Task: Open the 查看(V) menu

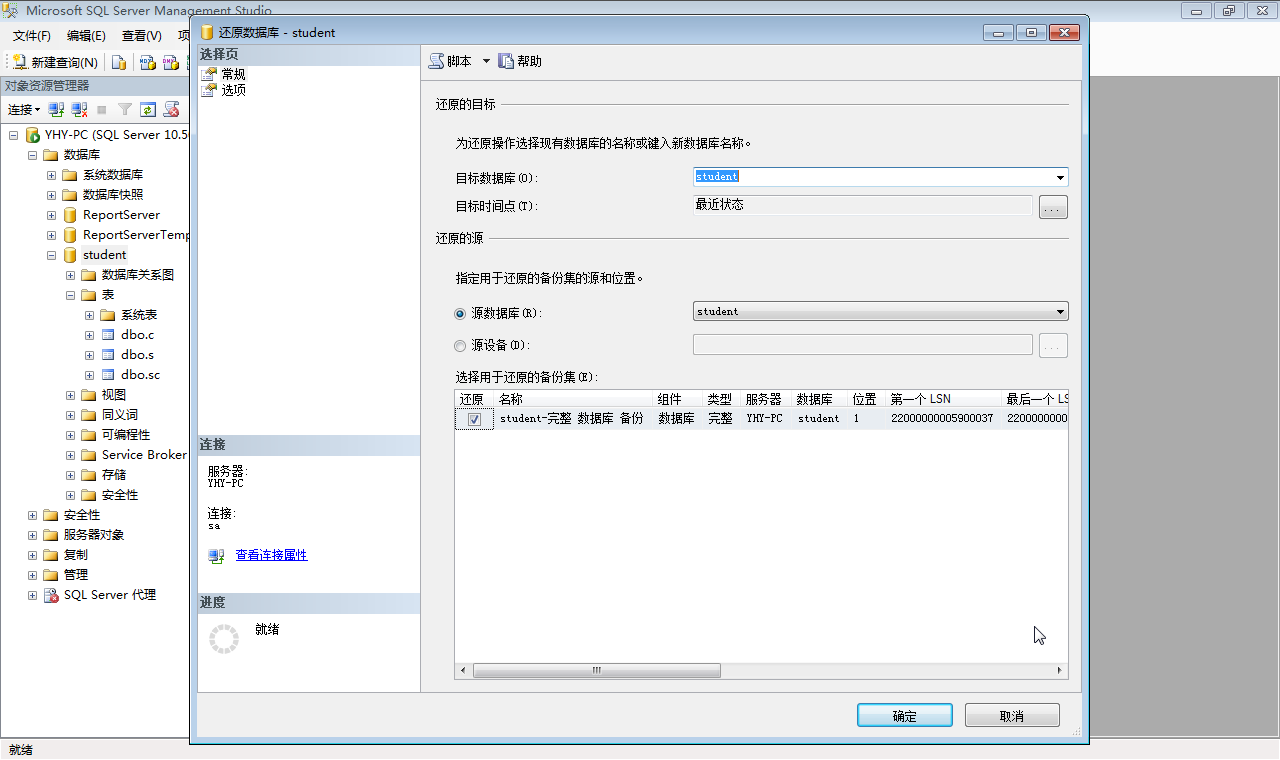Action: tap(141, 36)
